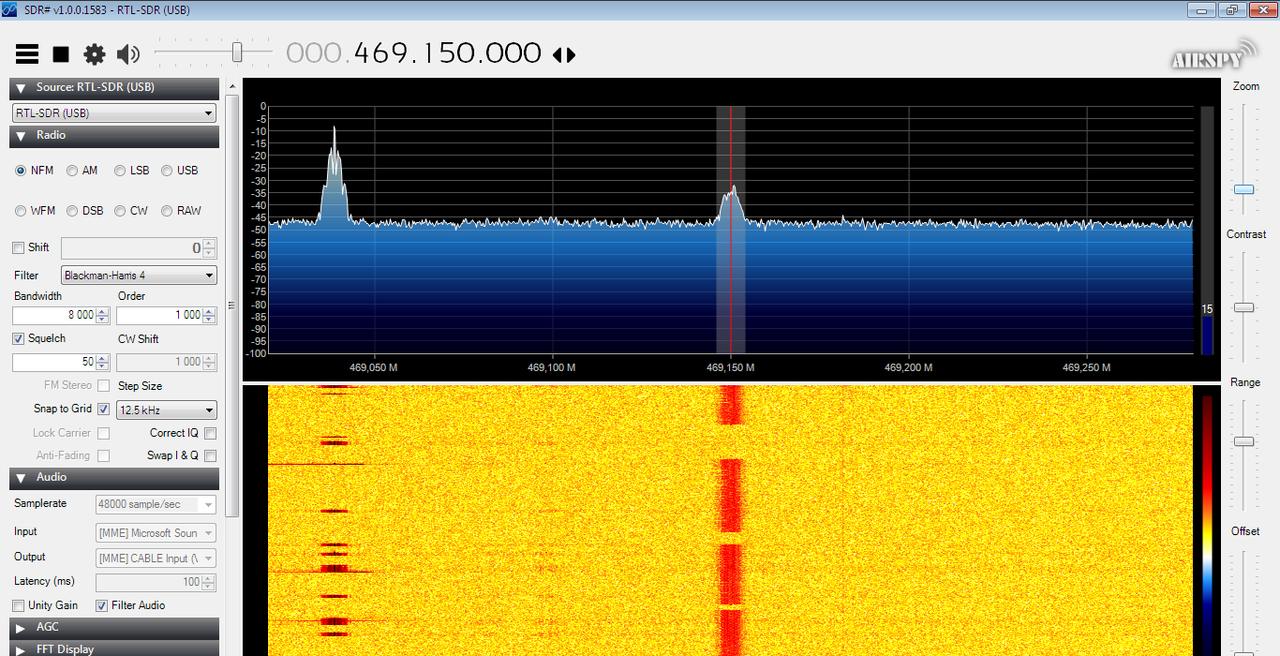
Task: Click the Bandwidth field's spinner arrows
Action: pyautogui.click(x=104, y=315)
